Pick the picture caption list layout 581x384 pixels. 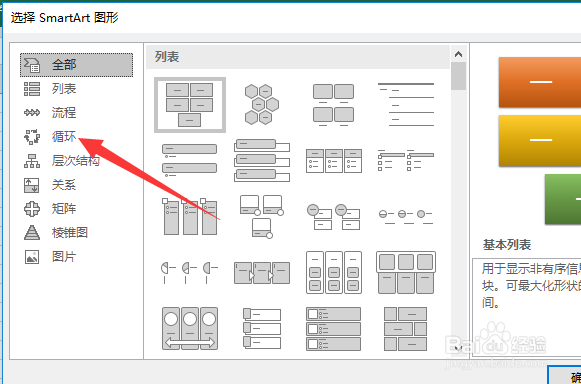click(x=333, y=105)
